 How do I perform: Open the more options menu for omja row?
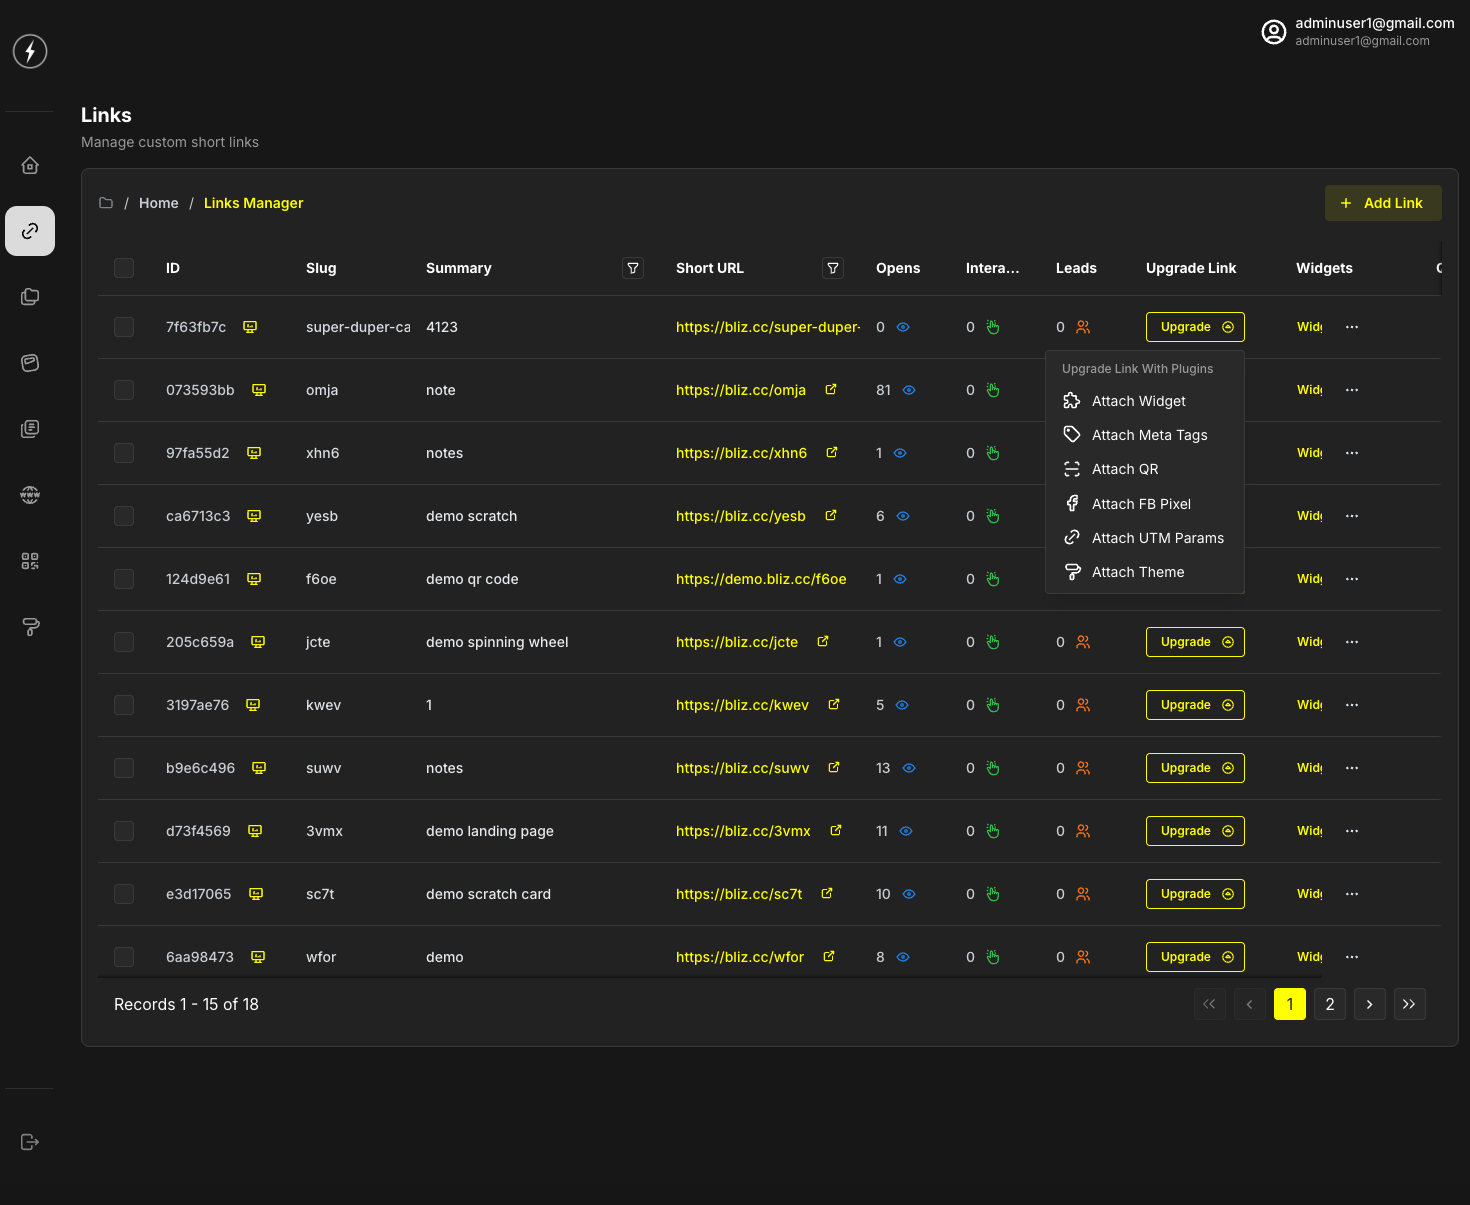pos(1352,390)
